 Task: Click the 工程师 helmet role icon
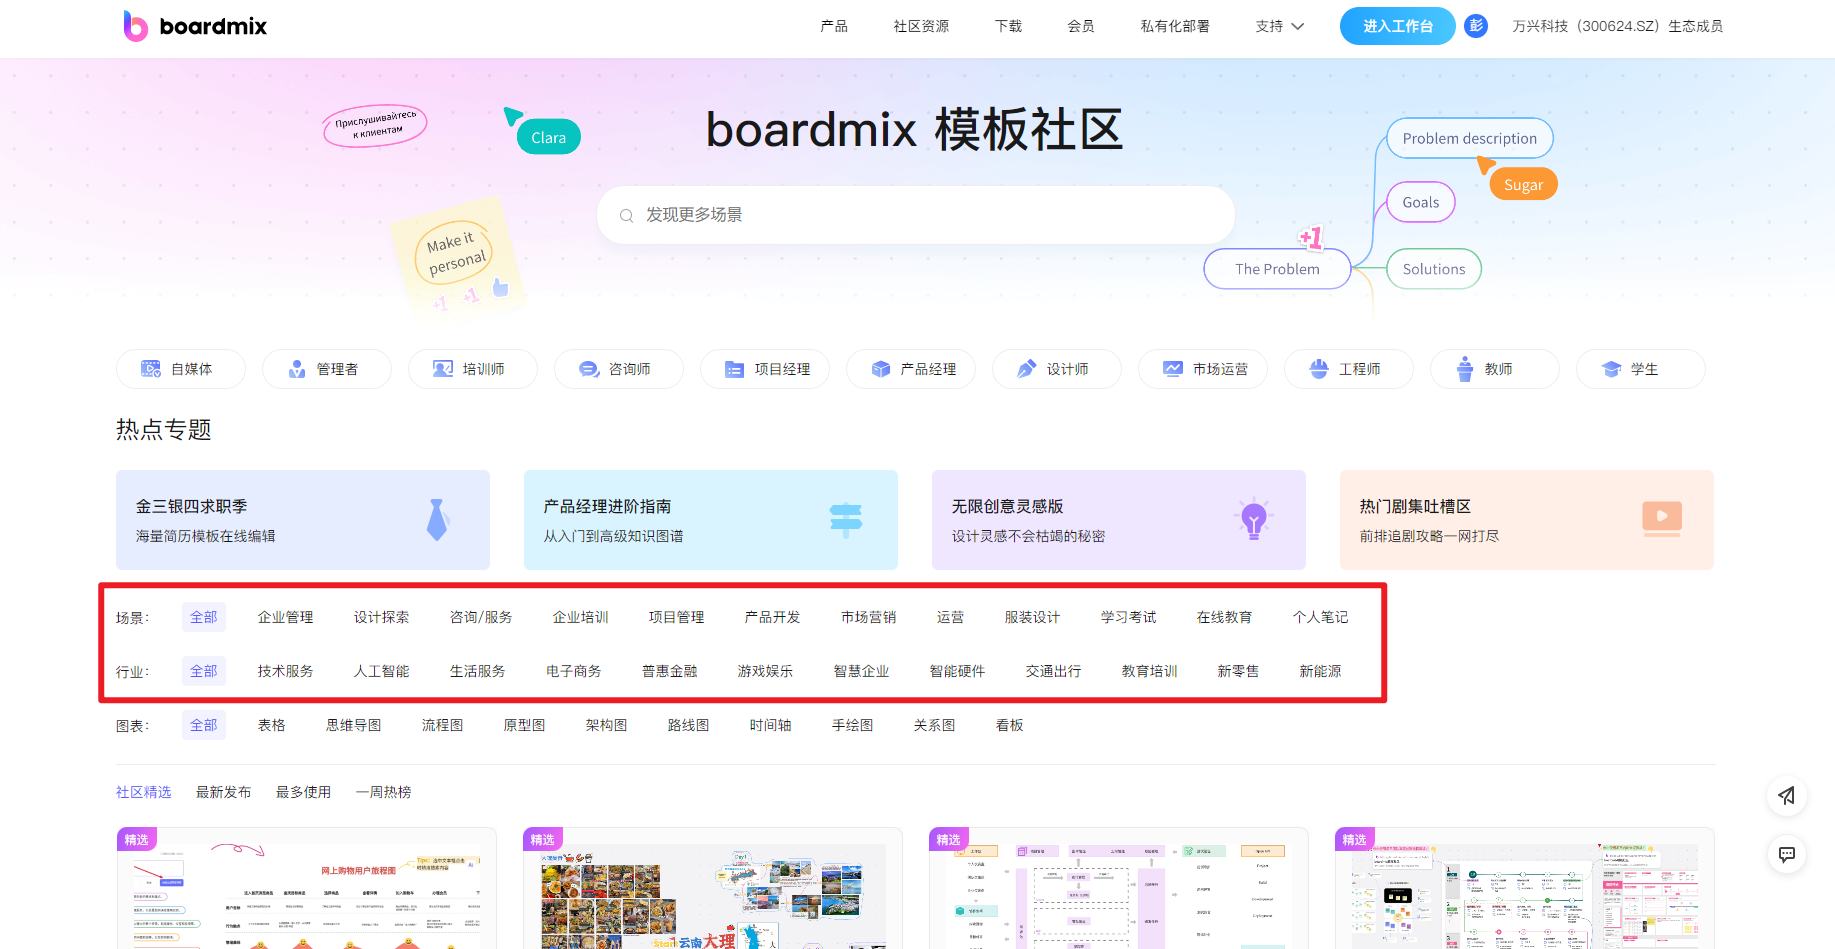click(x=1318, y=368)
